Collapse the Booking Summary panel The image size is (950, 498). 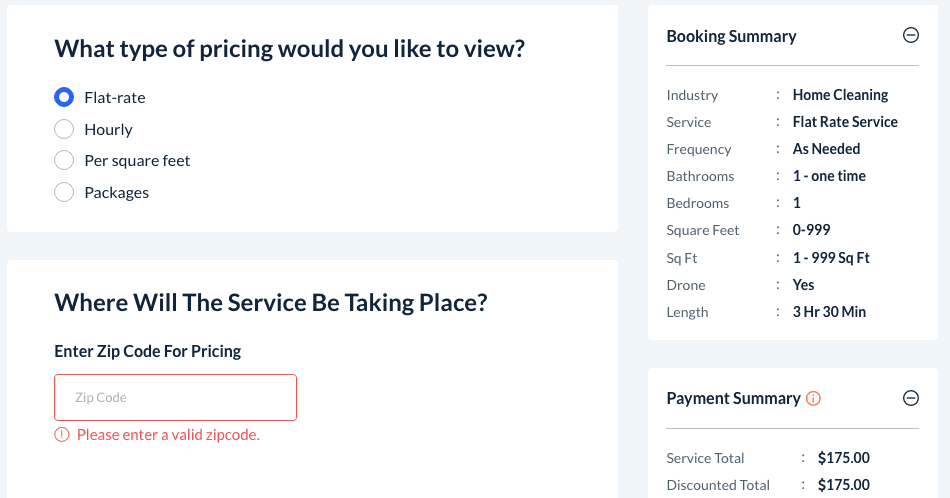point(911,36)
